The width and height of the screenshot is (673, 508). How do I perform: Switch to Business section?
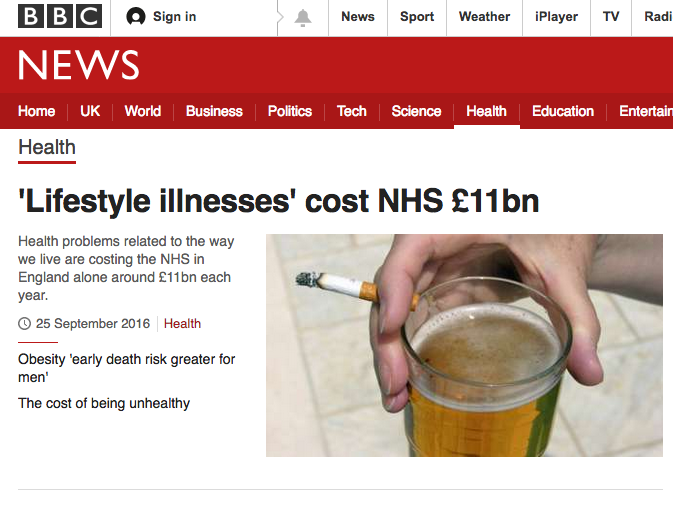tap(214, 111)
